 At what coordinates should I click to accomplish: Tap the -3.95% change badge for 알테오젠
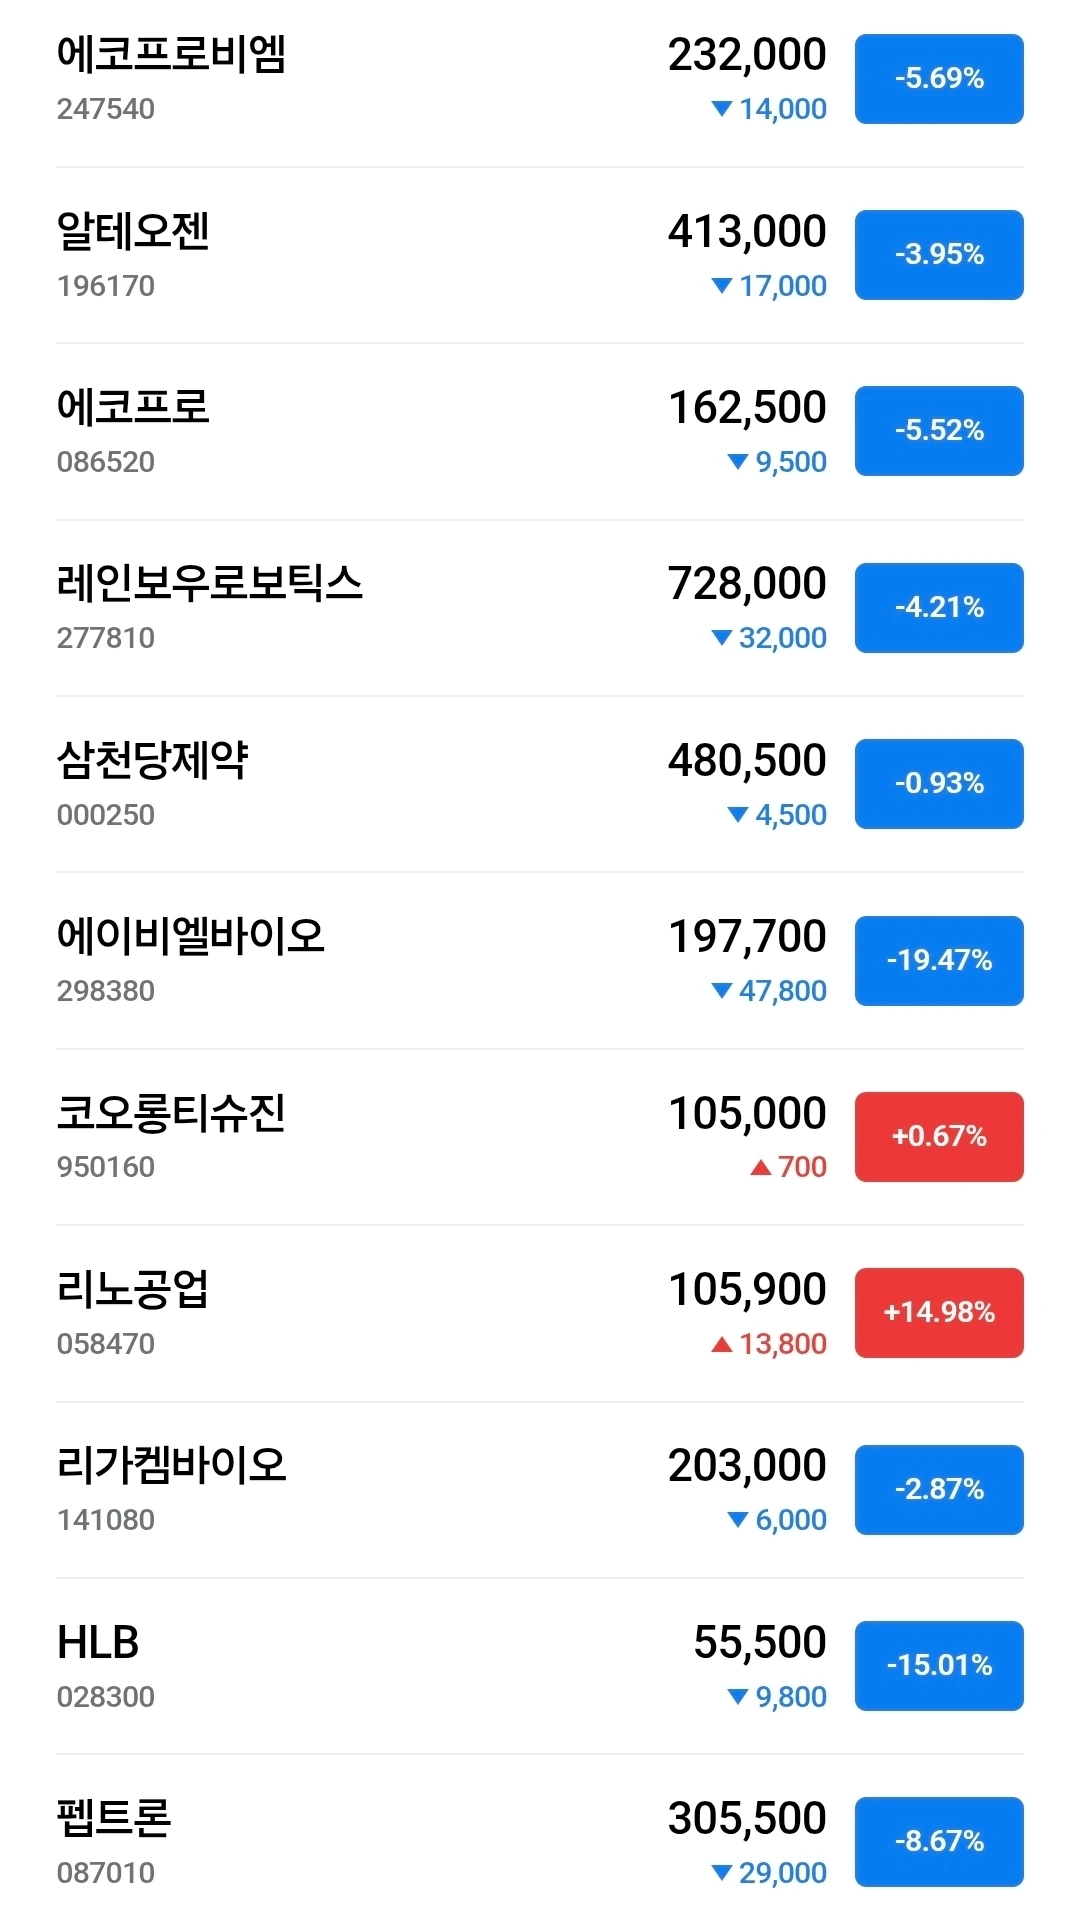click(939, 255)
